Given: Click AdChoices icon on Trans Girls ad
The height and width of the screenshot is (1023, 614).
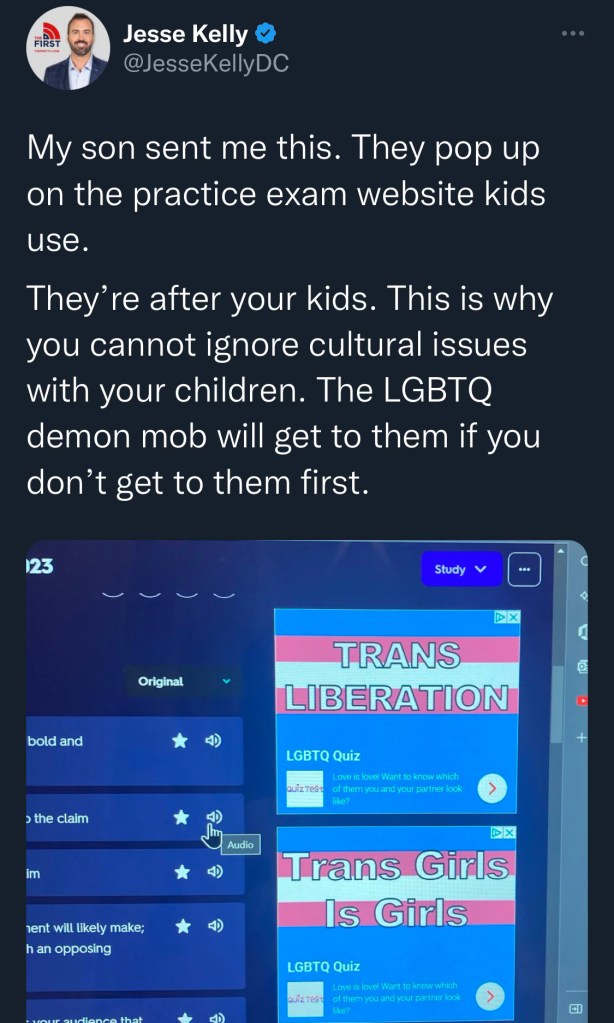Looking at the screenshot, I should click(498, 832).
